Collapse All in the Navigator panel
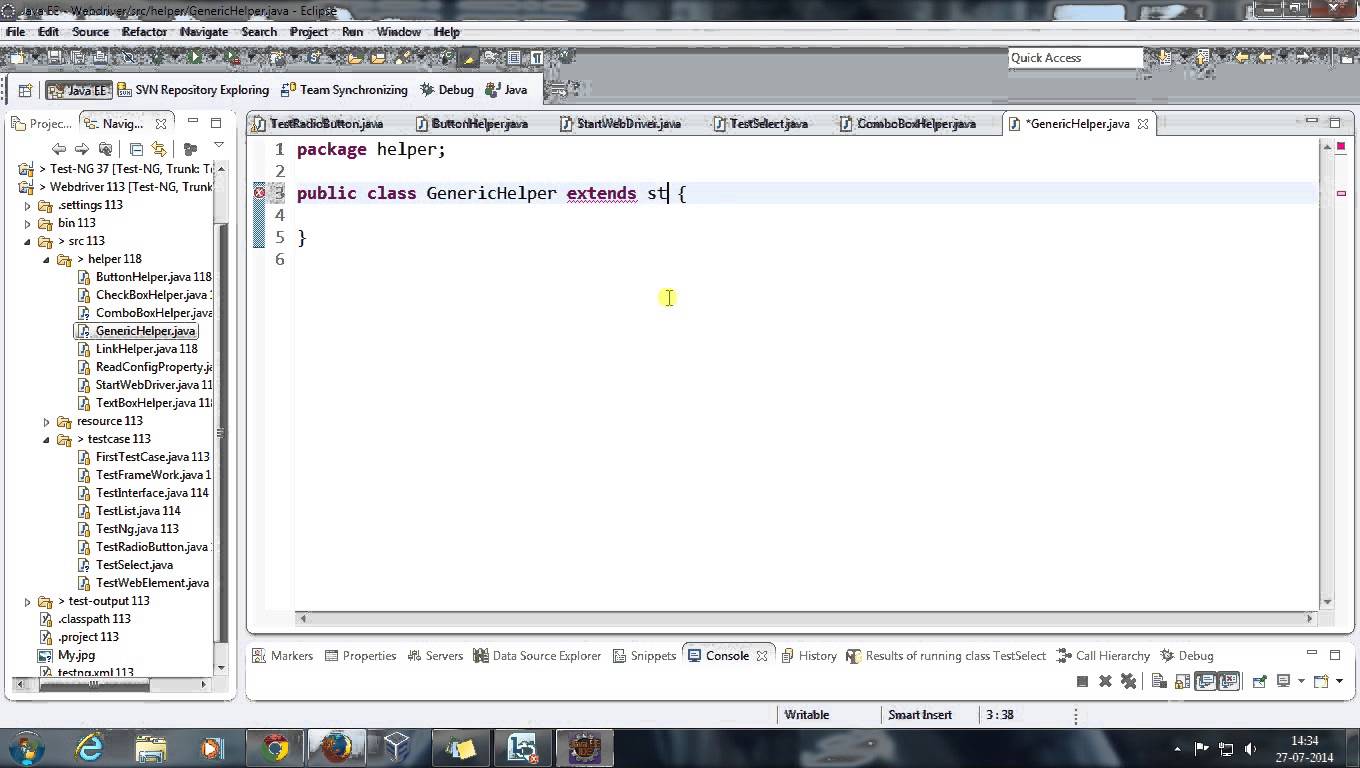Screen dimensions: 1360x768 coord(136,149)
